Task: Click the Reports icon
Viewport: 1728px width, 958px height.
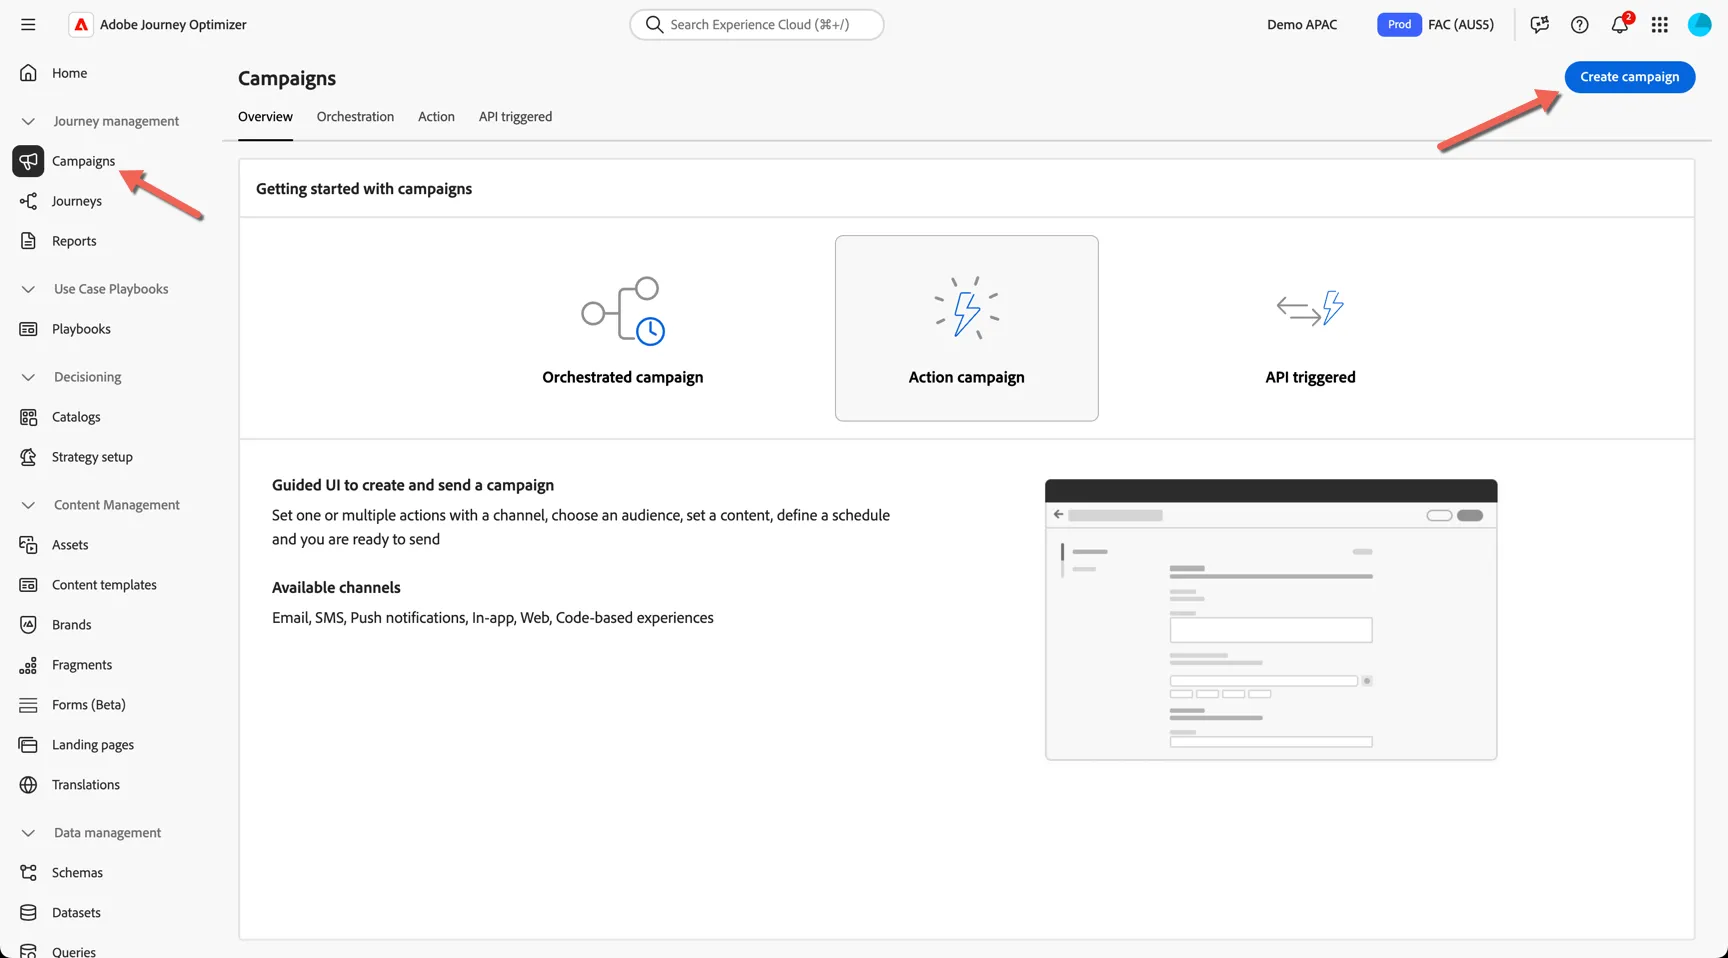Action: pos(28,241)
